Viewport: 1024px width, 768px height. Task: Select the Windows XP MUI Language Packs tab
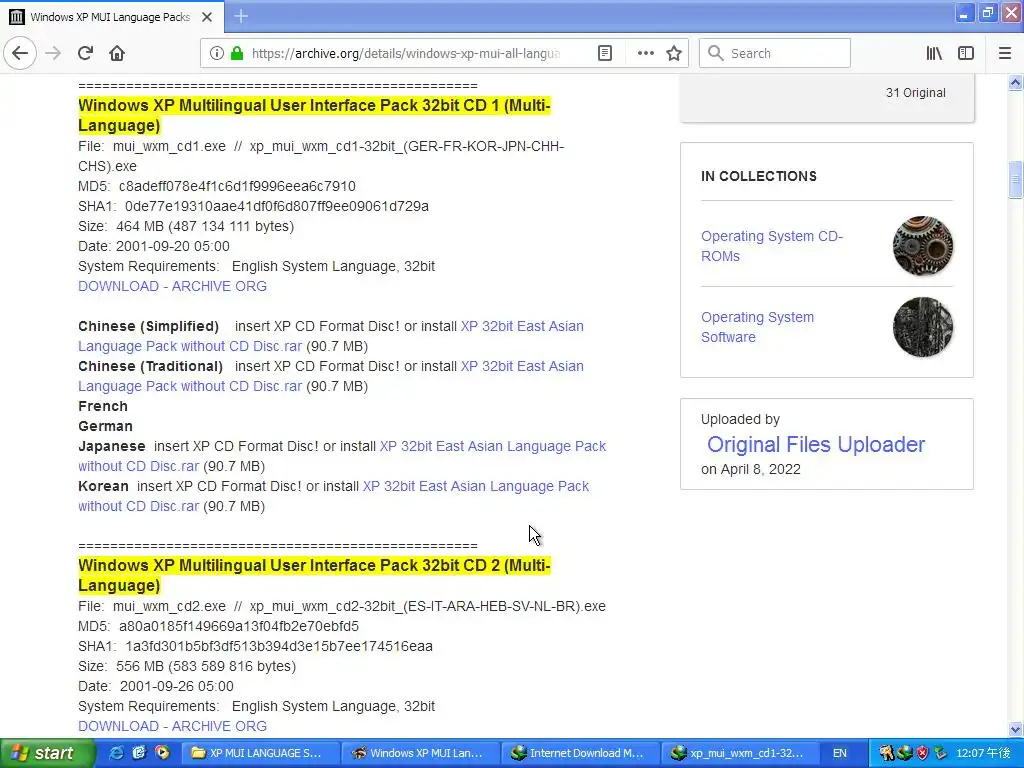110,17
